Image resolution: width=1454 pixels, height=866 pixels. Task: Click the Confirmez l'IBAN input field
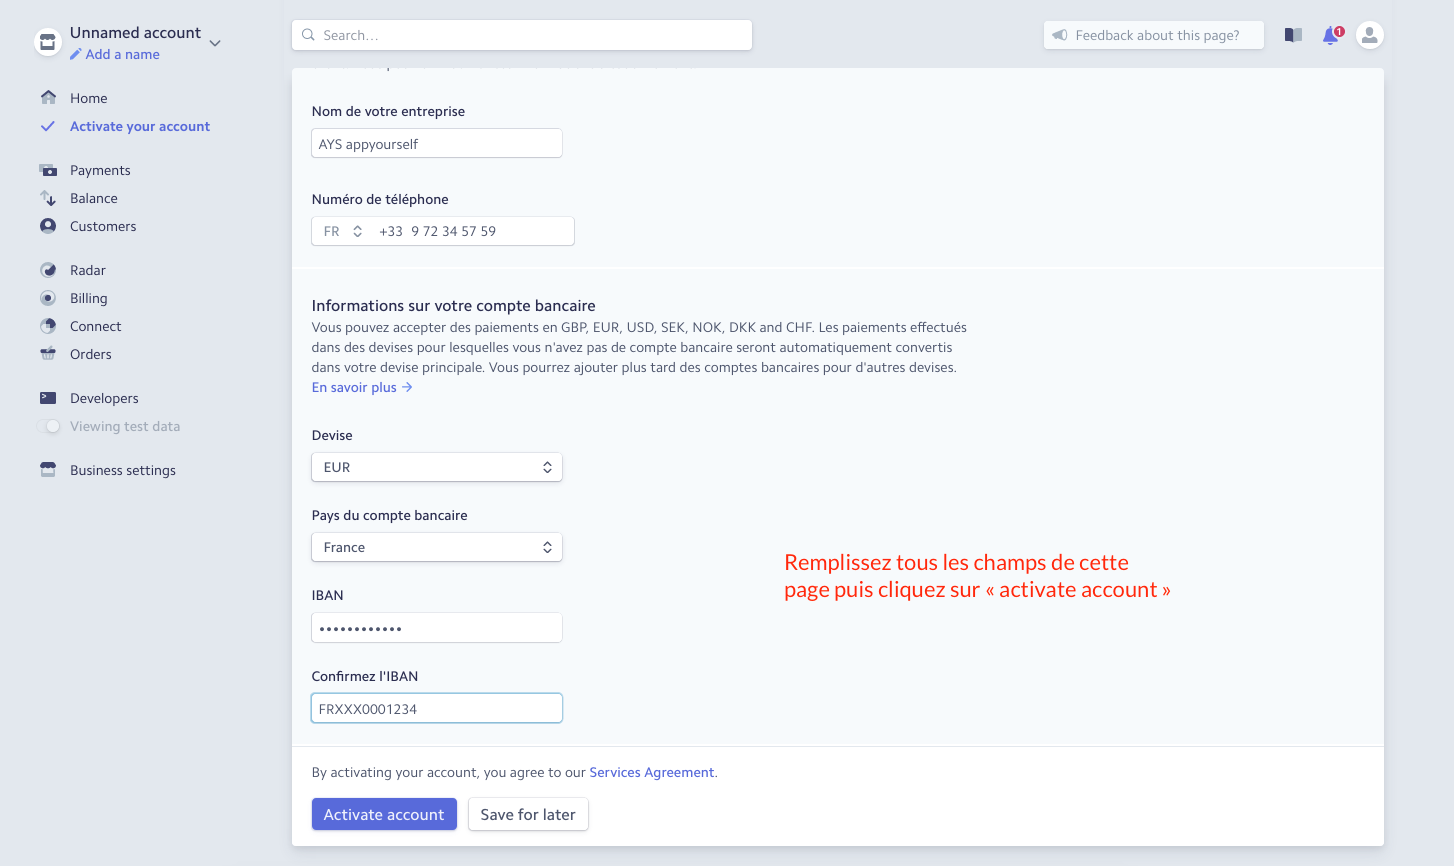click(437, 708)
